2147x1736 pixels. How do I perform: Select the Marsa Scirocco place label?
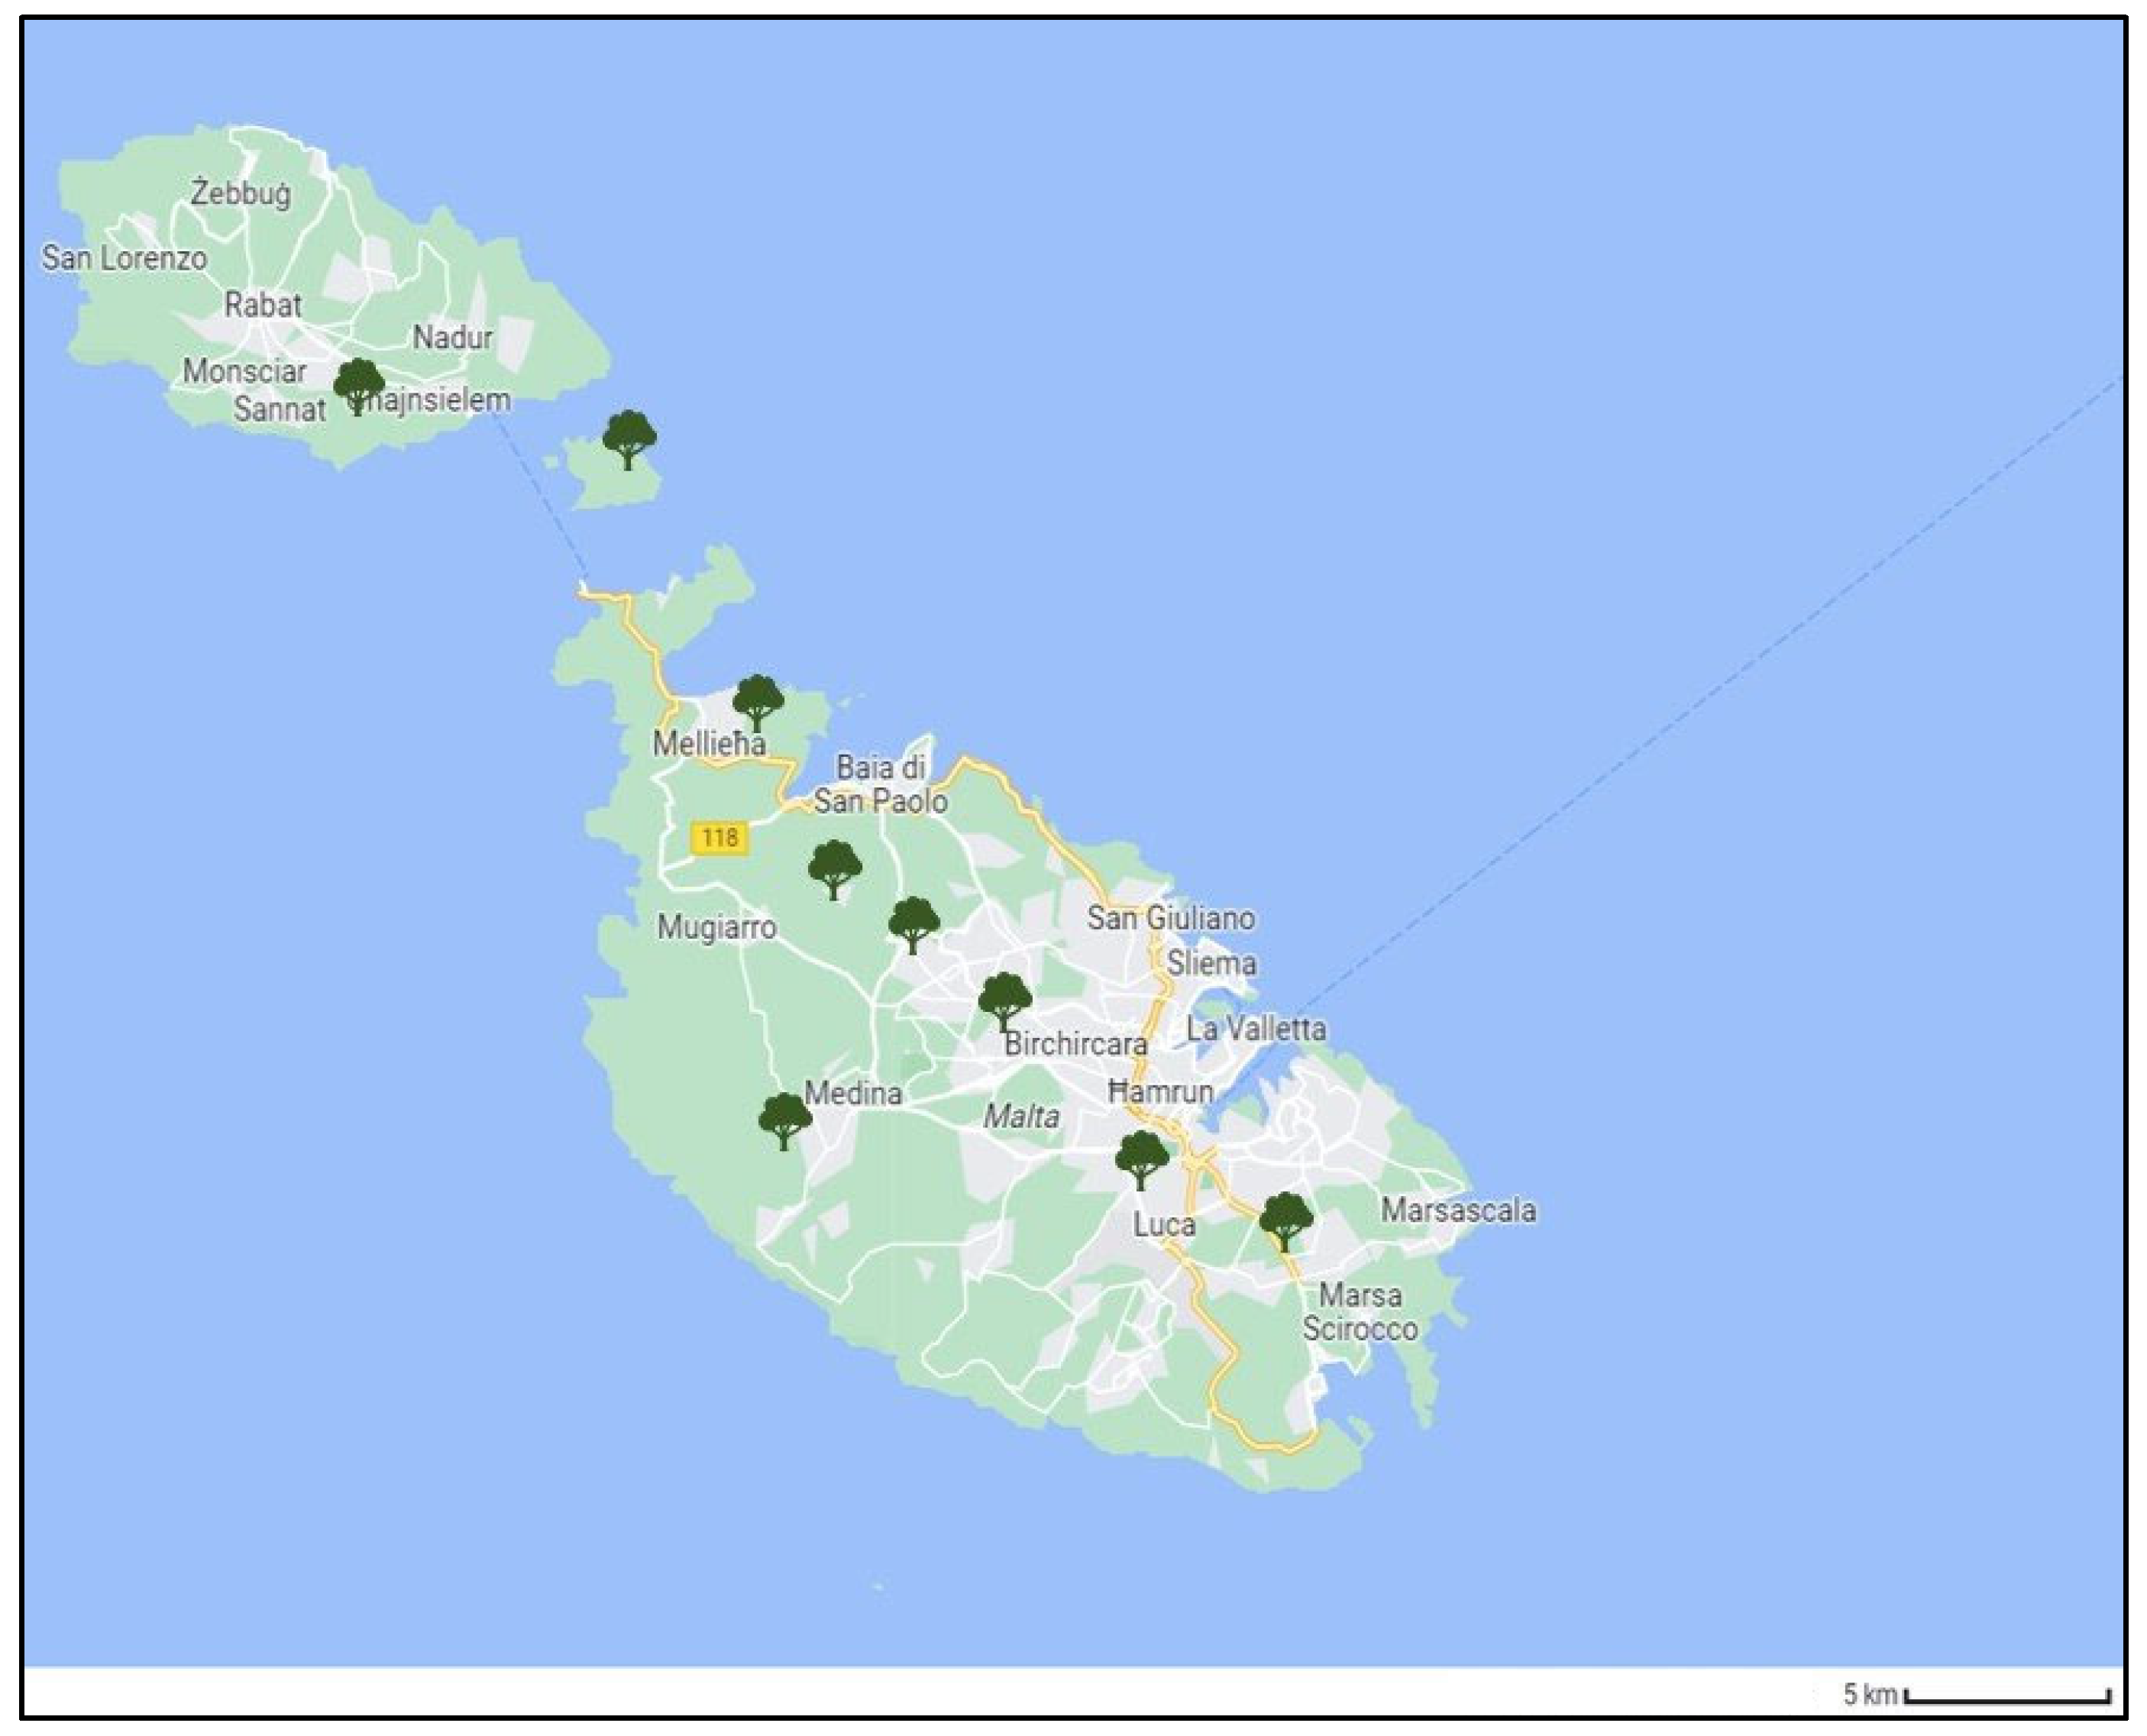click(x=1359, y=1312)
